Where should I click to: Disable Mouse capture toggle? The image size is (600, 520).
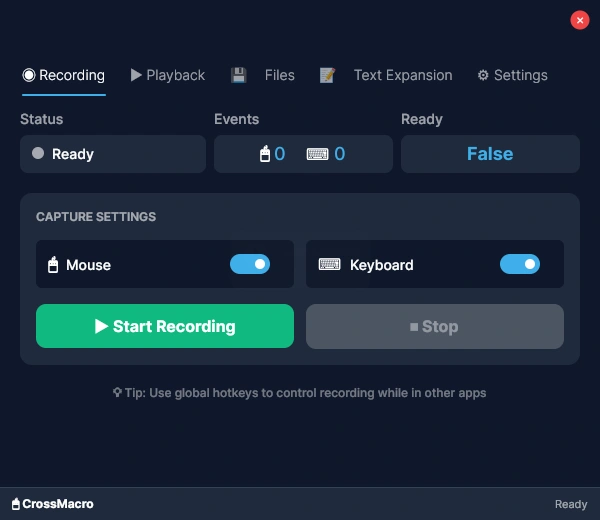pos(250,264)
